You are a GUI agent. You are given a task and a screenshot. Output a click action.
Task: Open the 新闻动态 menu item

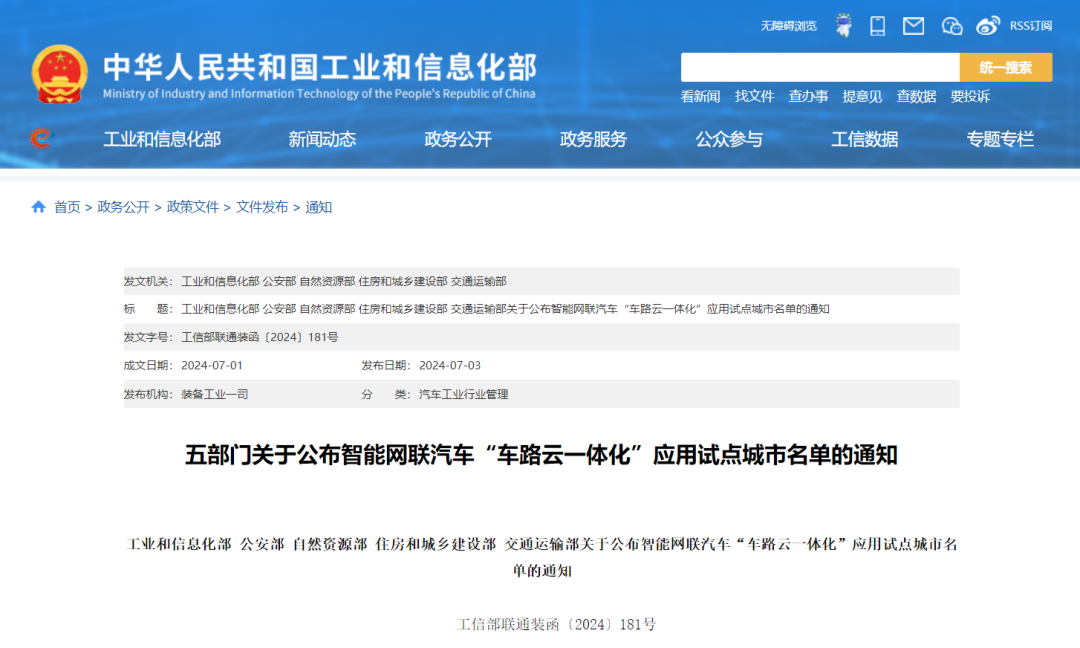[x=322, y=139]
